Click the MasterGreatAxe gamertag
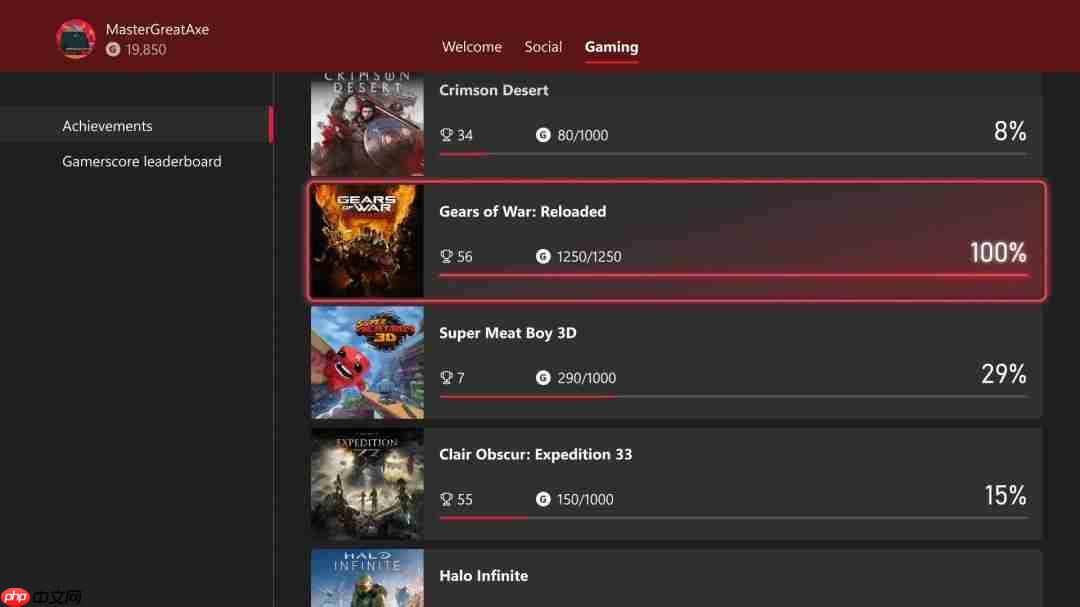The height and width of the screenshot is (607, 1080). tap(157, 30)
